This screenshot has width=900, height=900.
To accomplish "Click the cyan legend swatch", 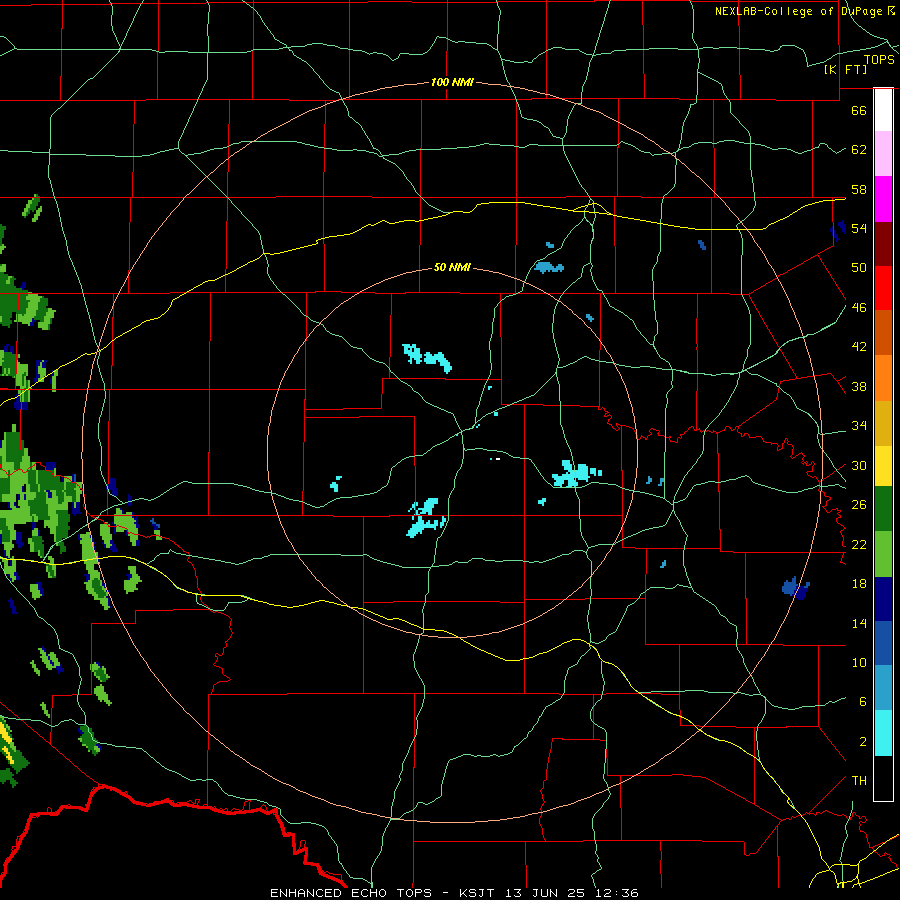I will coord(883,733).
